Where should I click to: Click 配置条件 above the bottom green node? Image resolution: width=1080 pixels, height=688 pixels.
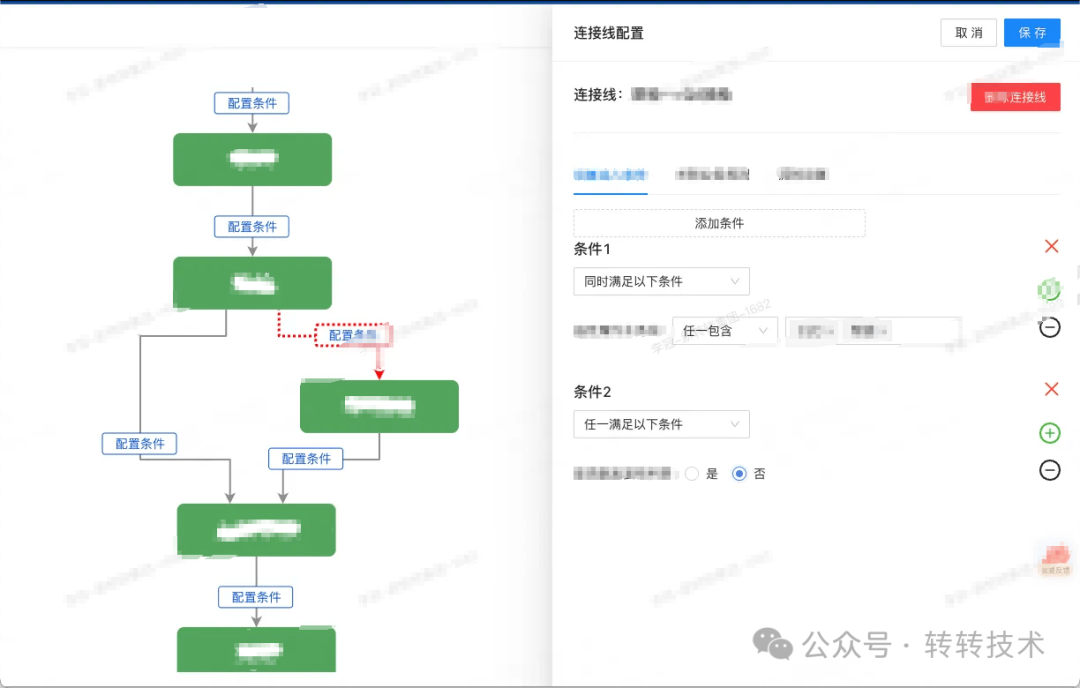coord(256,597)
